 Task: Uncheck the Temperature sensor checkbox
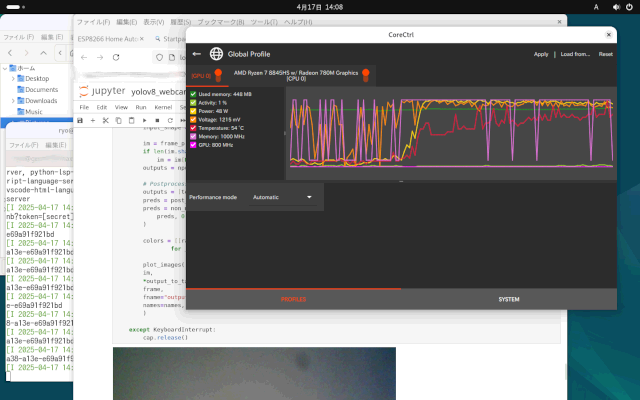click(193, 128)
